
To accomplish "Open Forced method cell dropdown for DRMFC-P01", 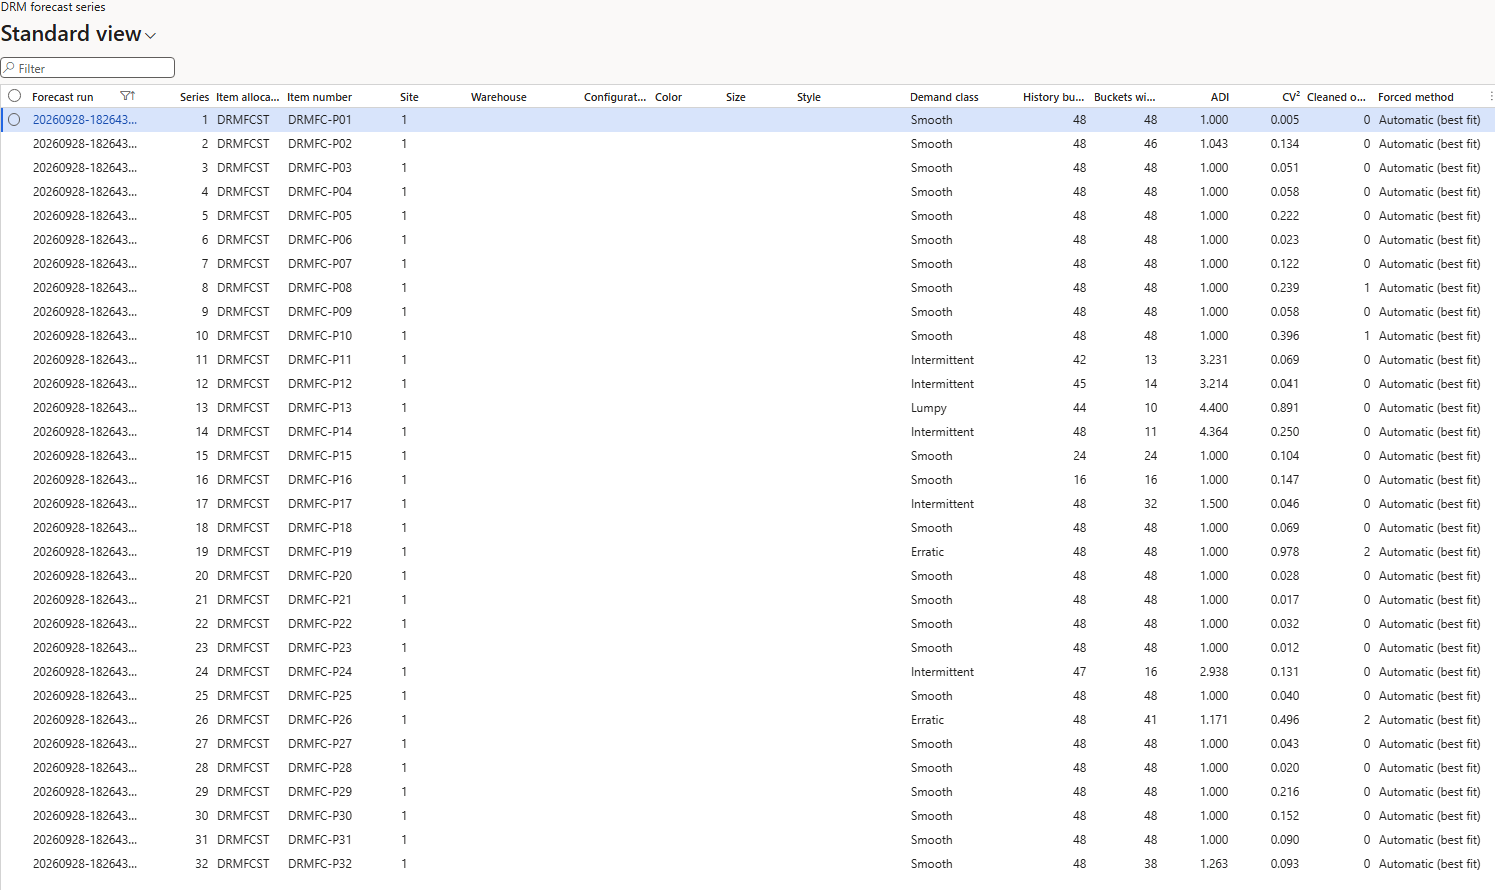I will [x=1429, y=120].
